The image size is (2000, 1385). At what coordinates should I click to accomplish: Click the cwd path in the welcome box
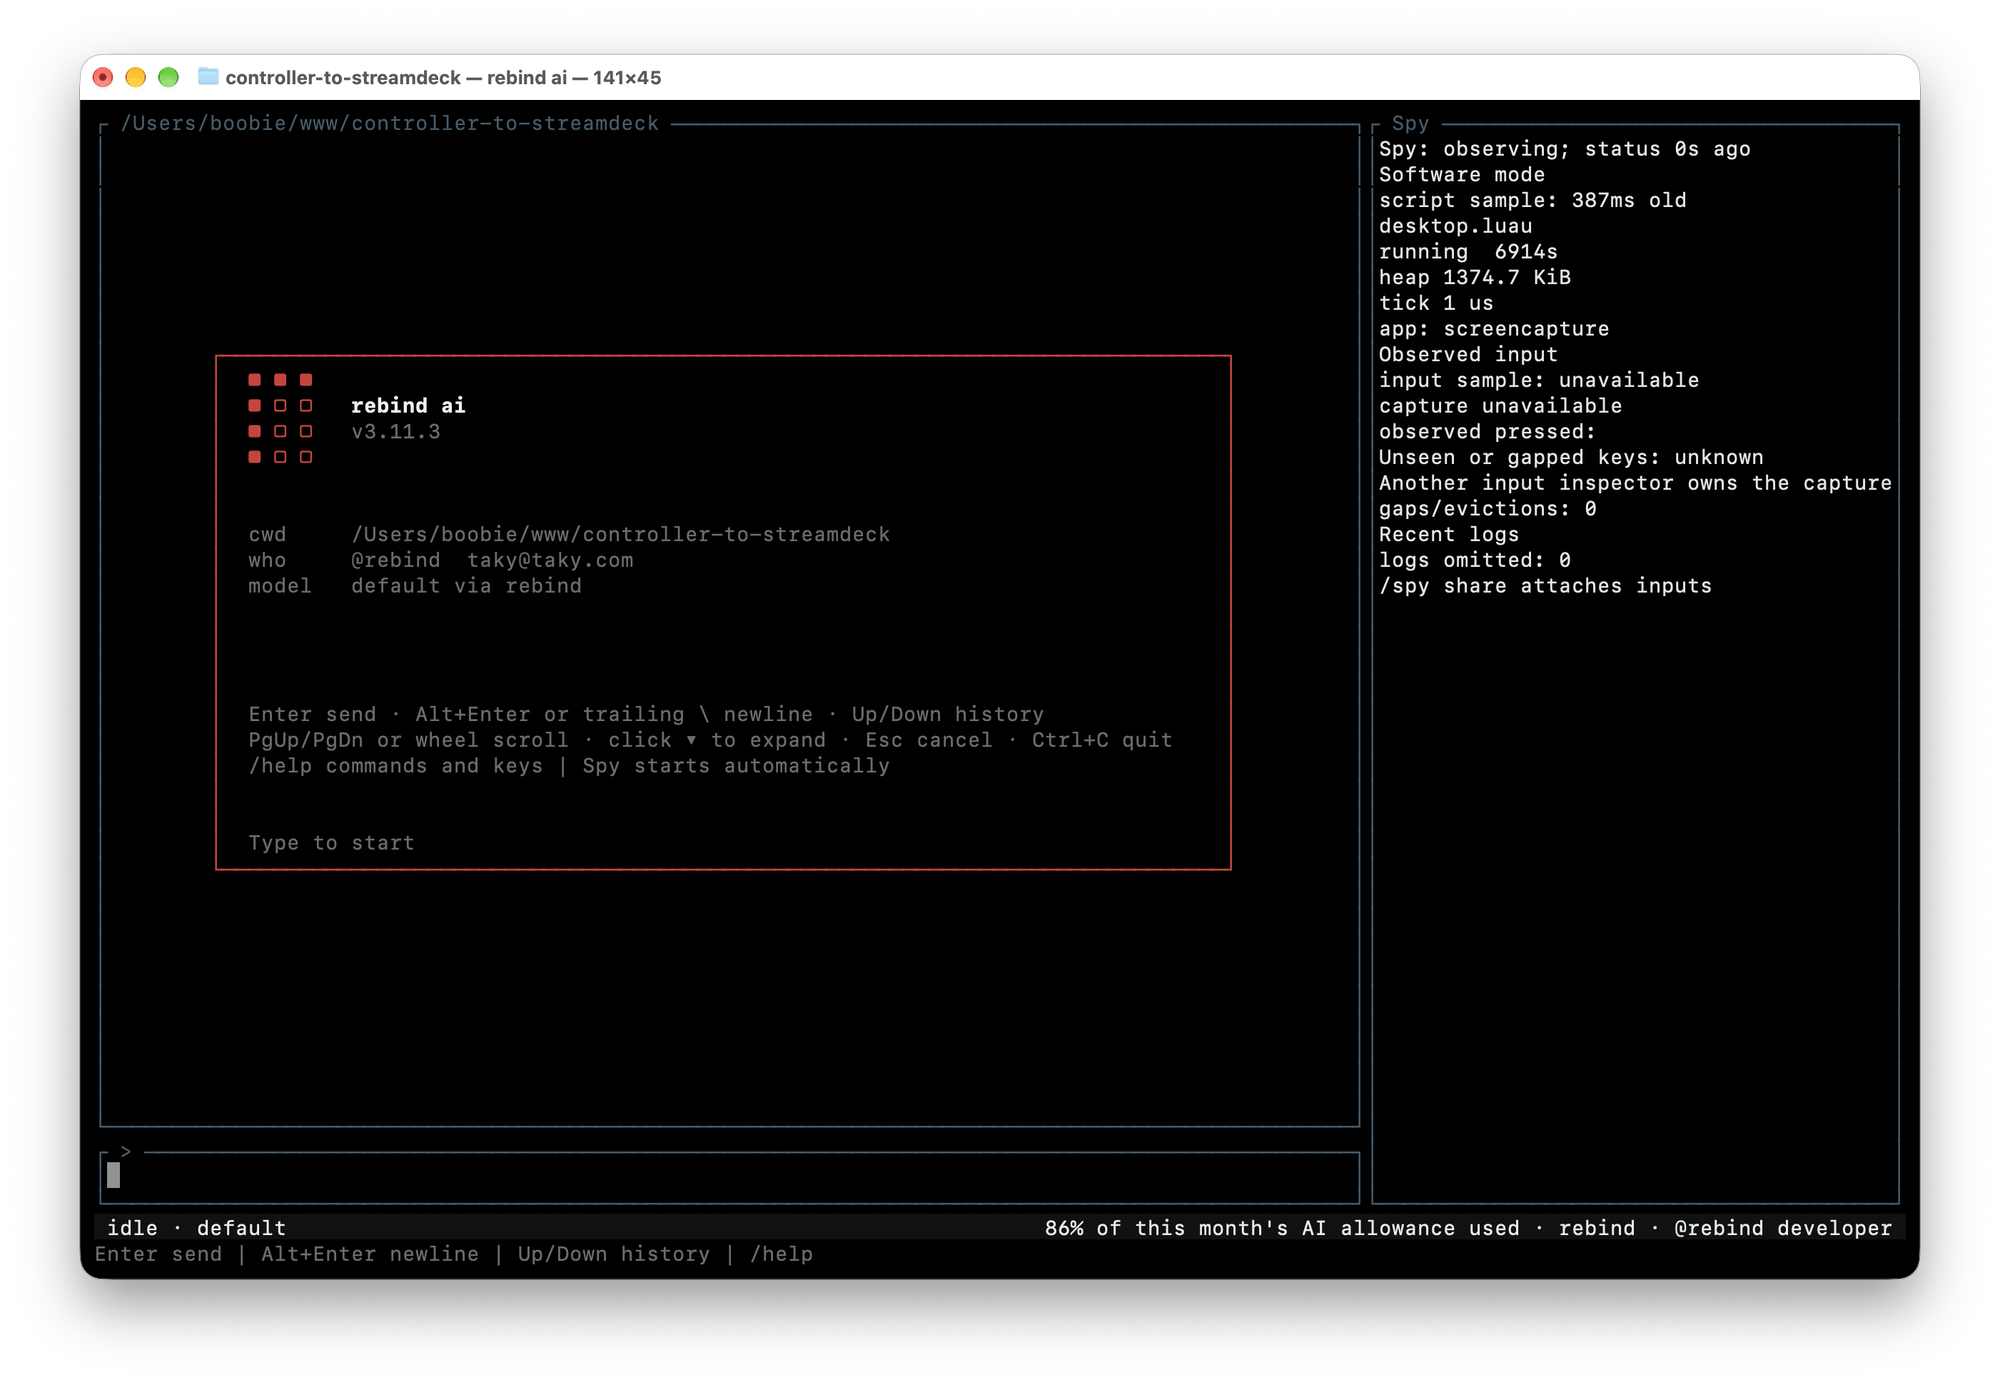(x=620, y=535)
